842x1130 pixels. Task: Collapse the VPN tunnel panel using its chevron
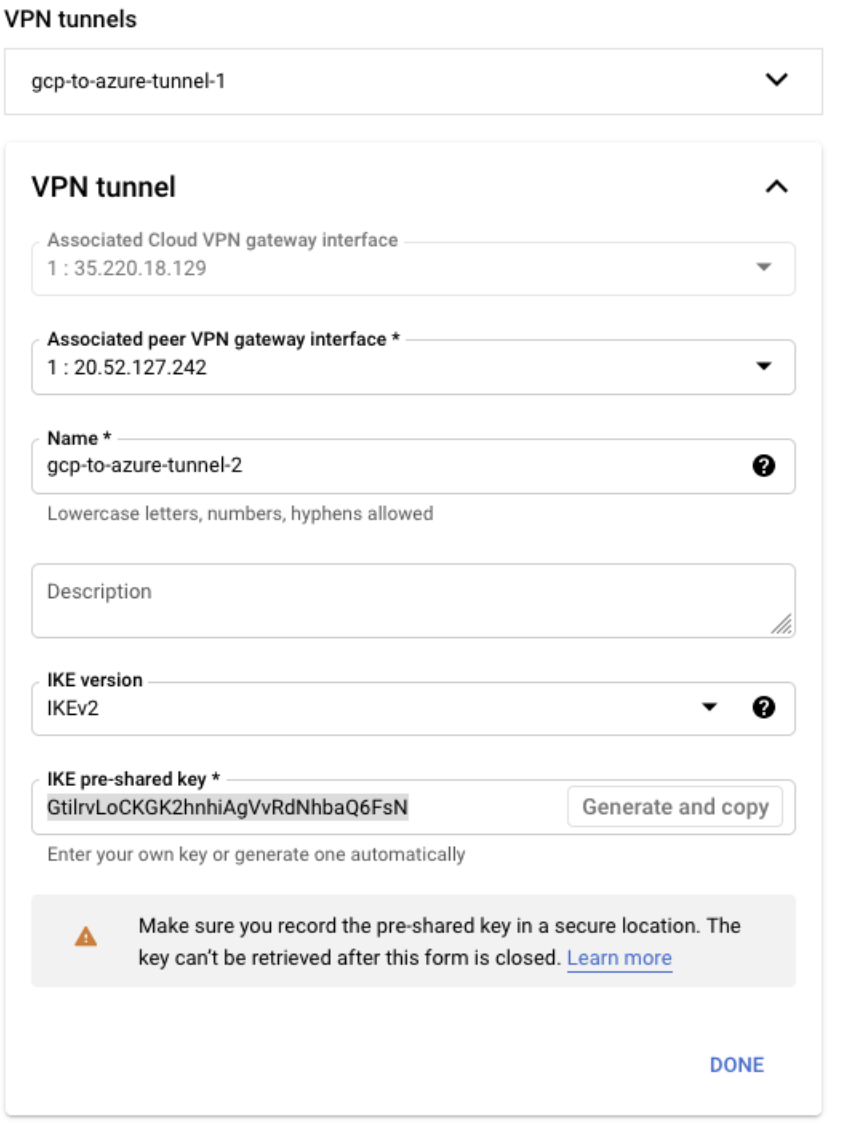(776, 187)
